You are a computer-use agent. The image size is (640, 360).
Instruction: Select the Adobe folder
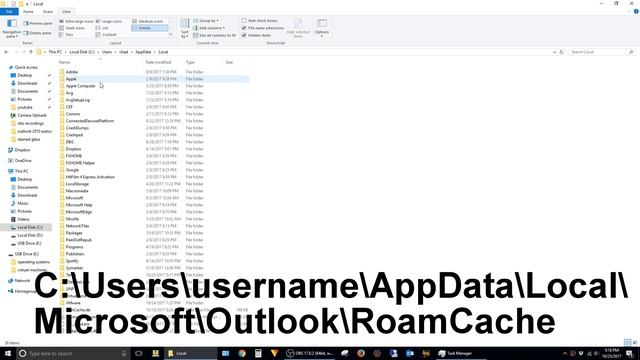[72, 72]
